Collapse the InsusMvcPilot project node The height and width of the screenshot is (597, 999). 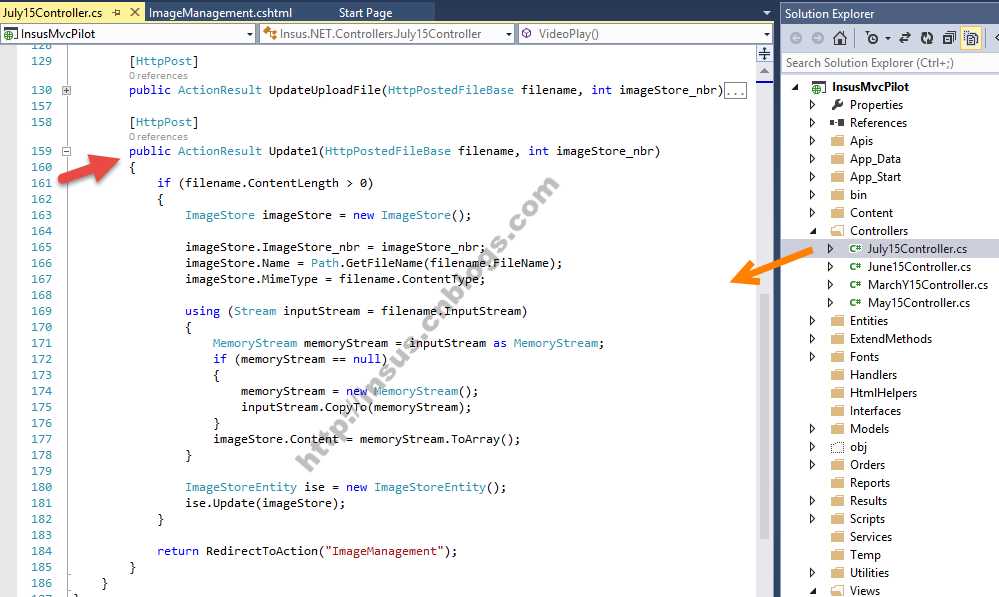(795, 87)
